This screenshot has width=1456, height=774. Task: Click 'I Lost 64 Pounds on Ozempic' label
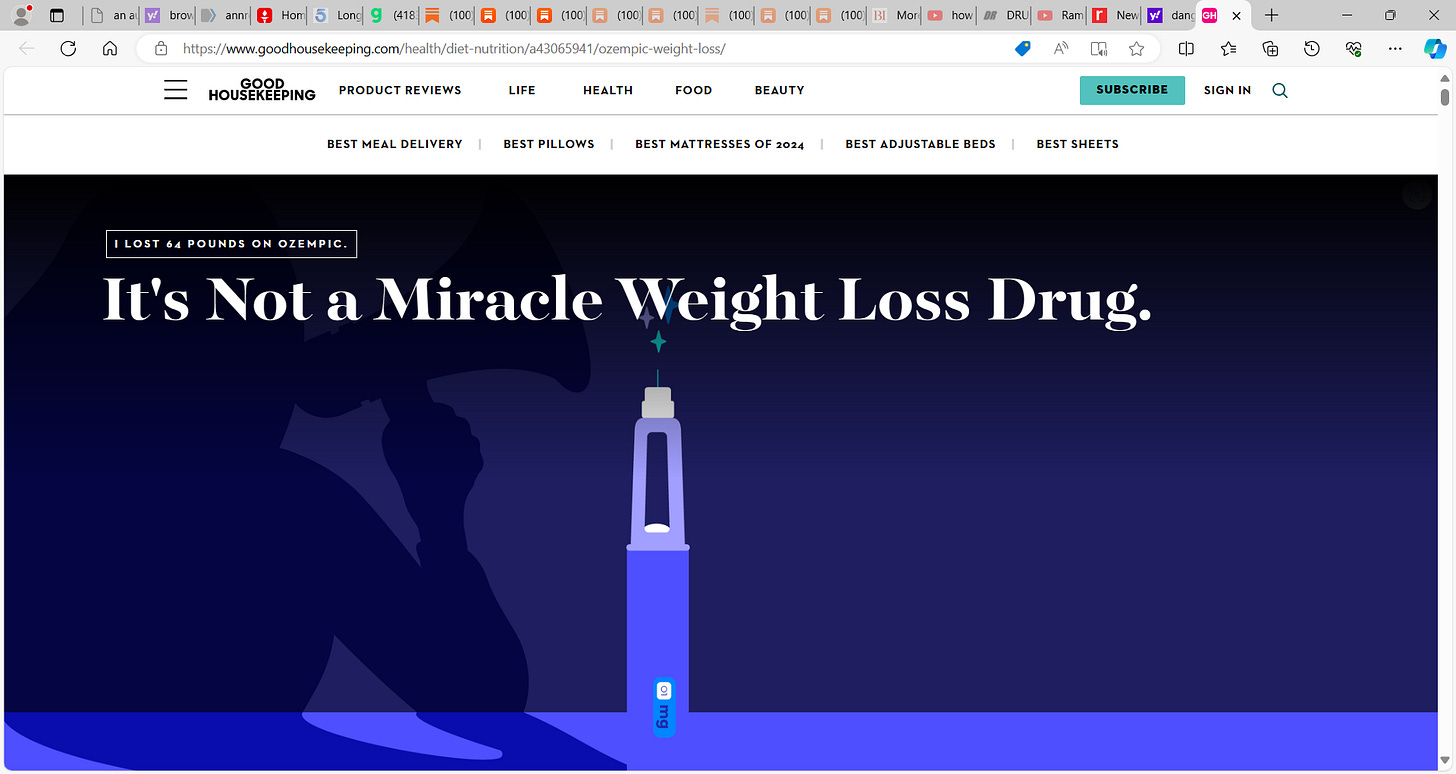(x=231, y=244)
